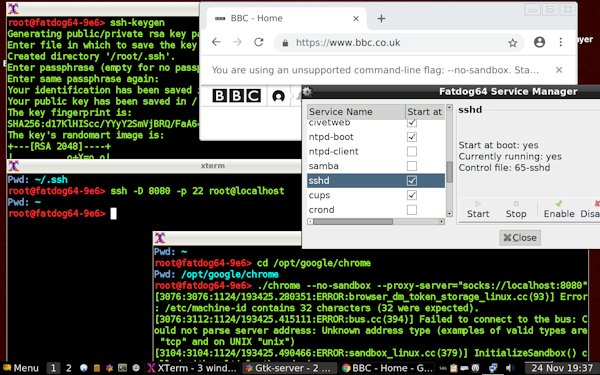Select the ntpd-client service row
This screenshot has width=600, height=375.
point(376,151)
